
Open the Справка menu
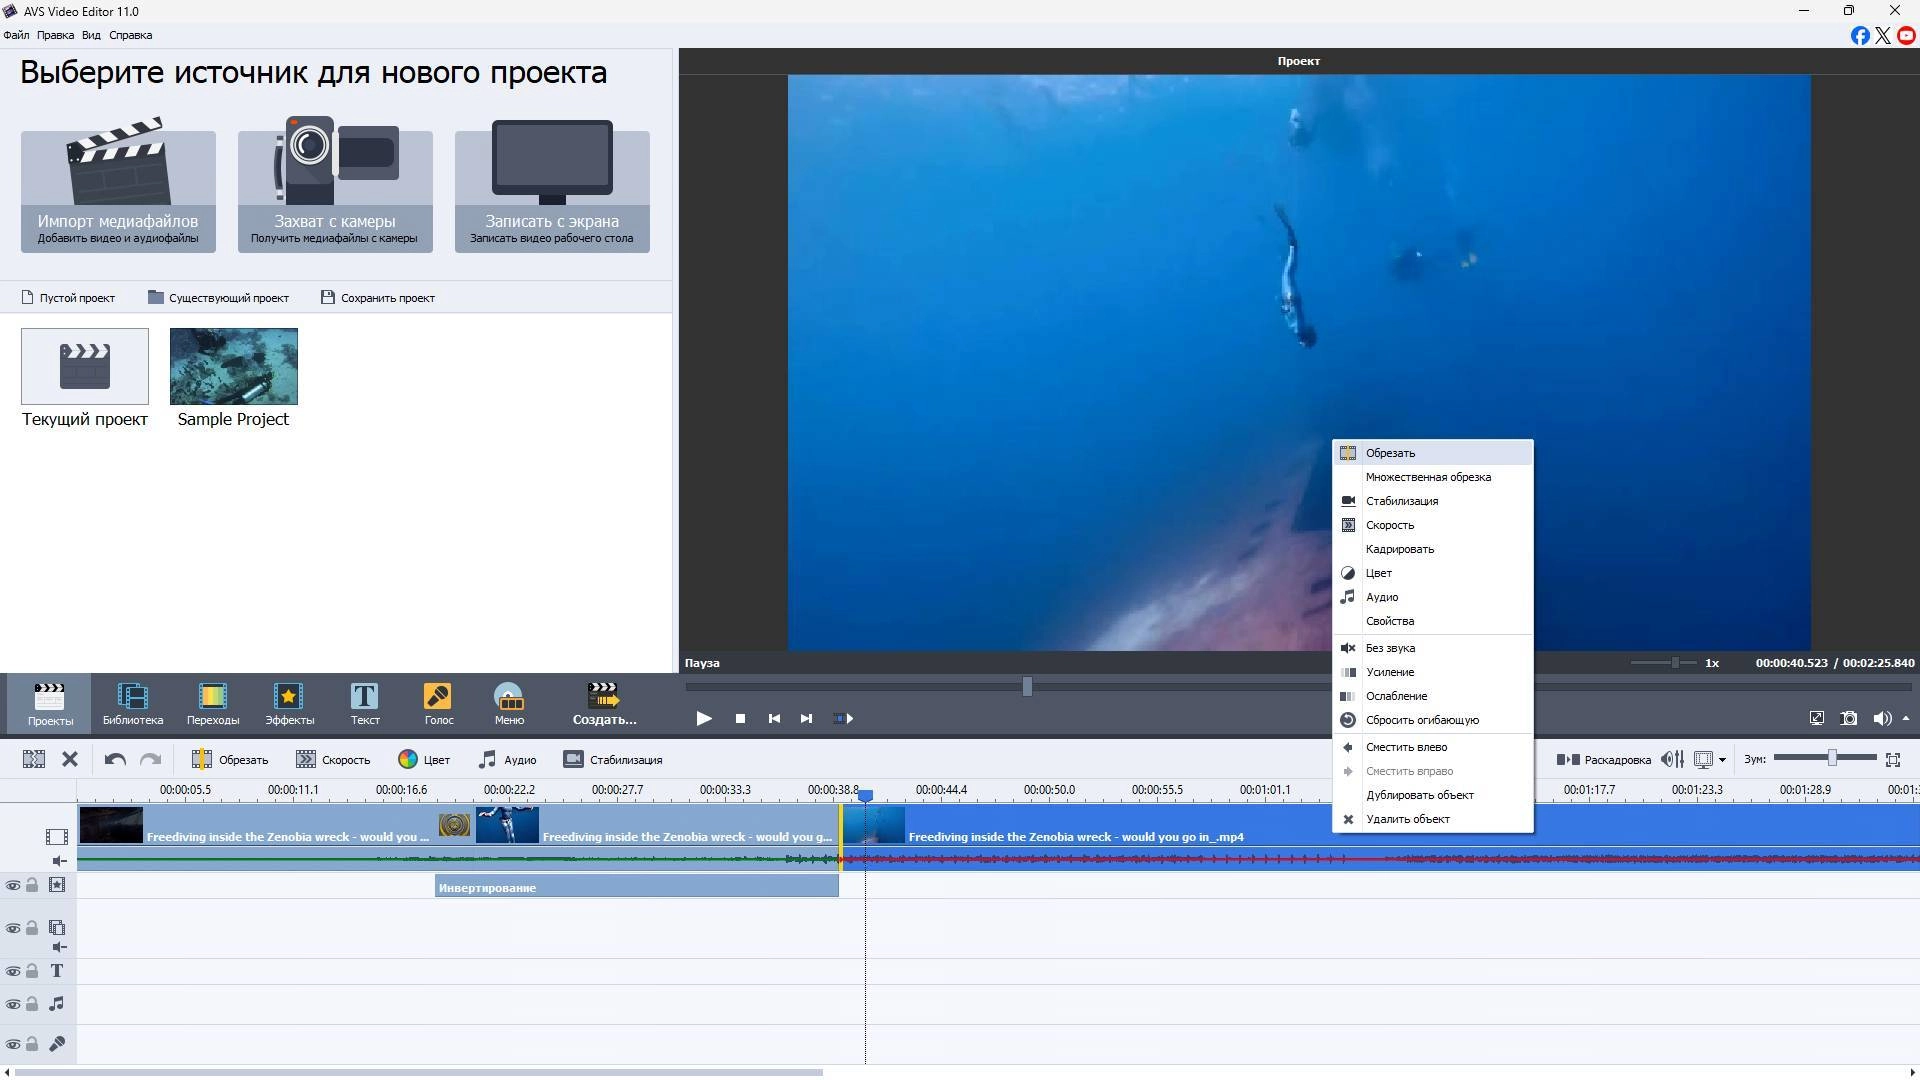tap(131, 35)
